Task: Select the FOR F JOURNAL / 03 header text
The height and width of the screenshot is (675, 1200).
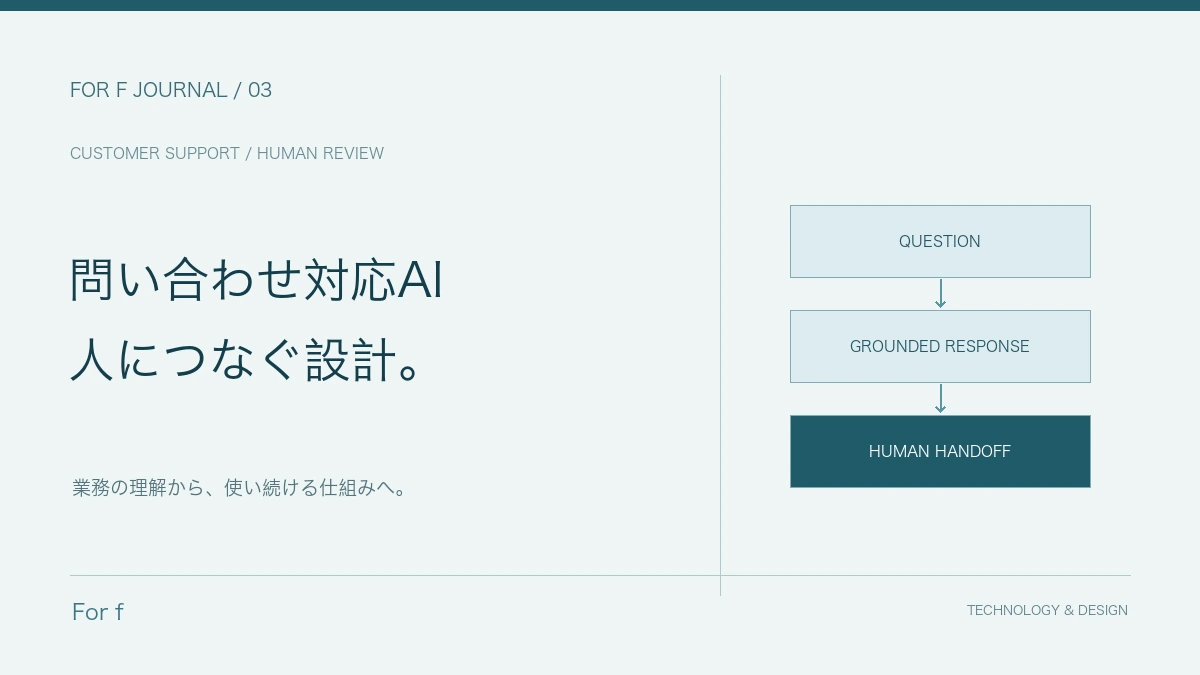Action: [171, 90]
